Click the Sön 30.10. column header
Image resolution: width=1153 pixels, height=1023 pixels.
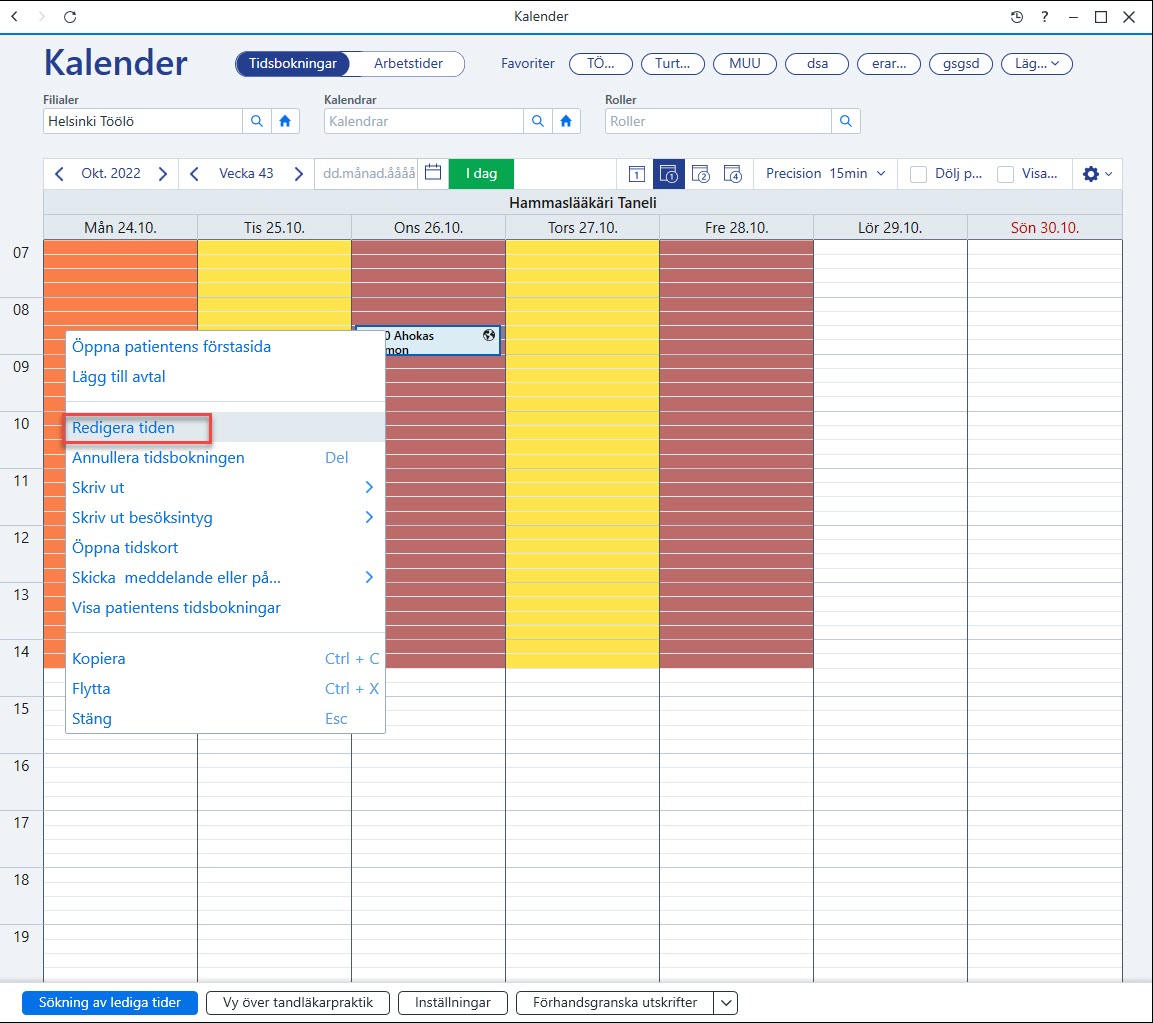coord(1045,227)
